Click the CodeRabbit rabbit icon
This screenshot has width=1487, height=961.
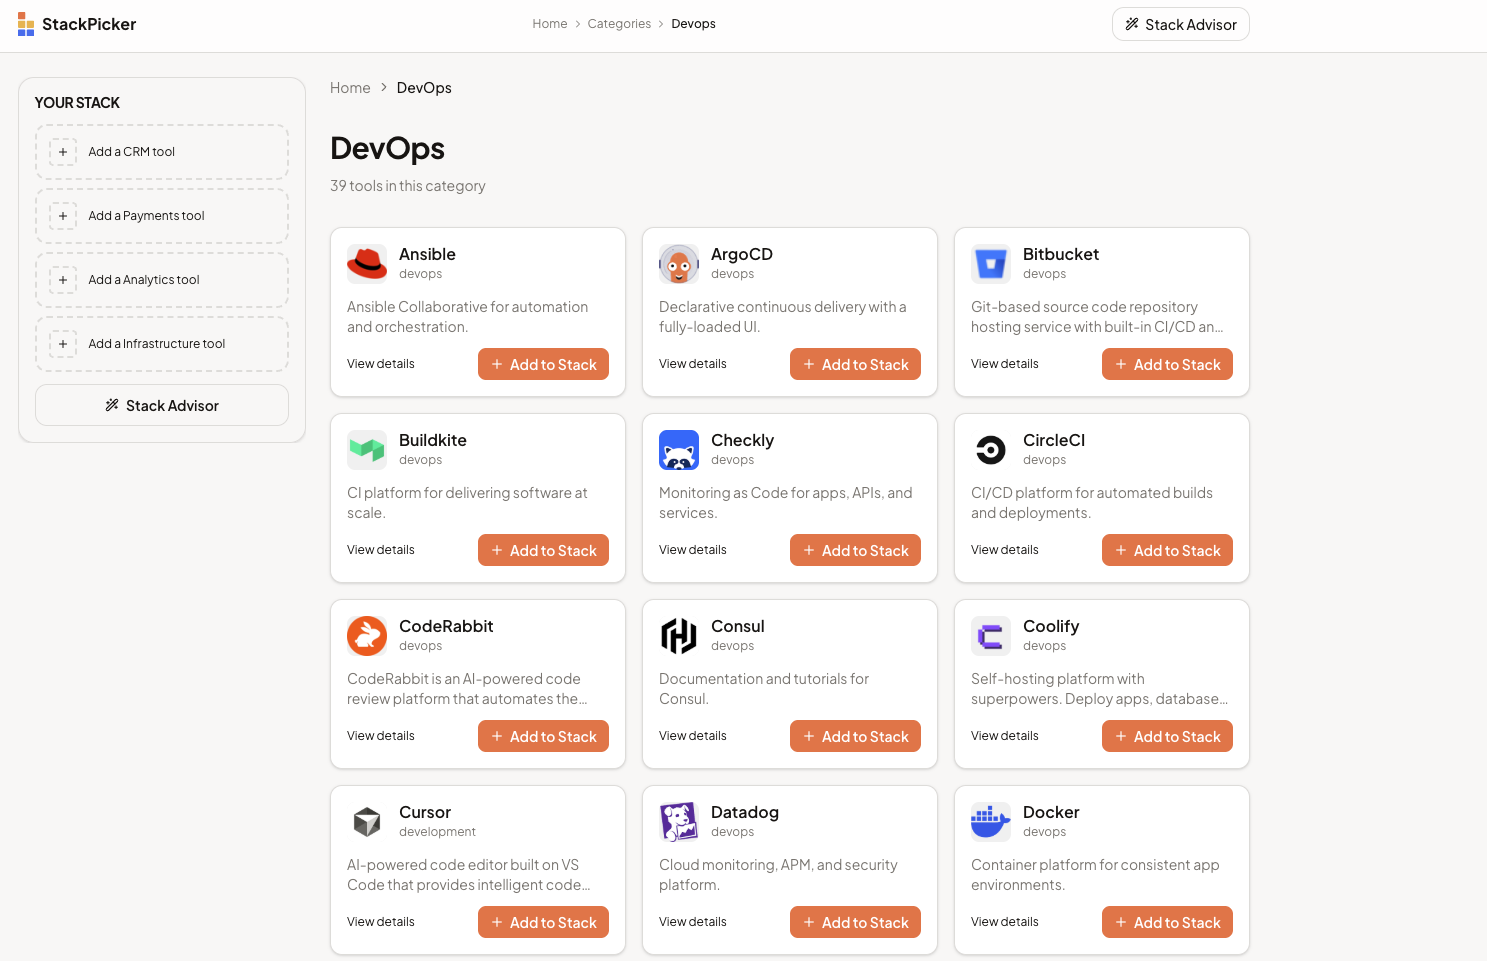click(x=367, y=635)
